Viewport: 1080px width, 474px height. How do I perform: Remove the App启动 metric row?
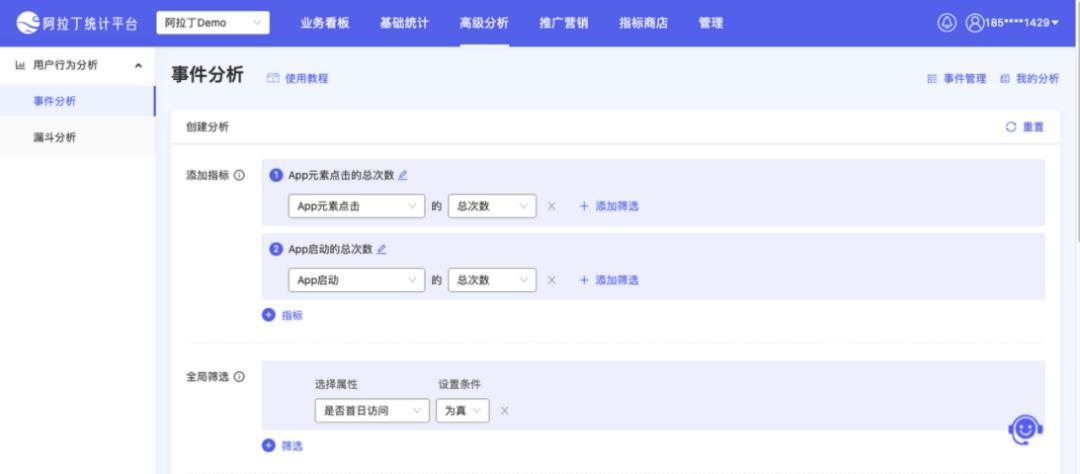tap(551, 280)
